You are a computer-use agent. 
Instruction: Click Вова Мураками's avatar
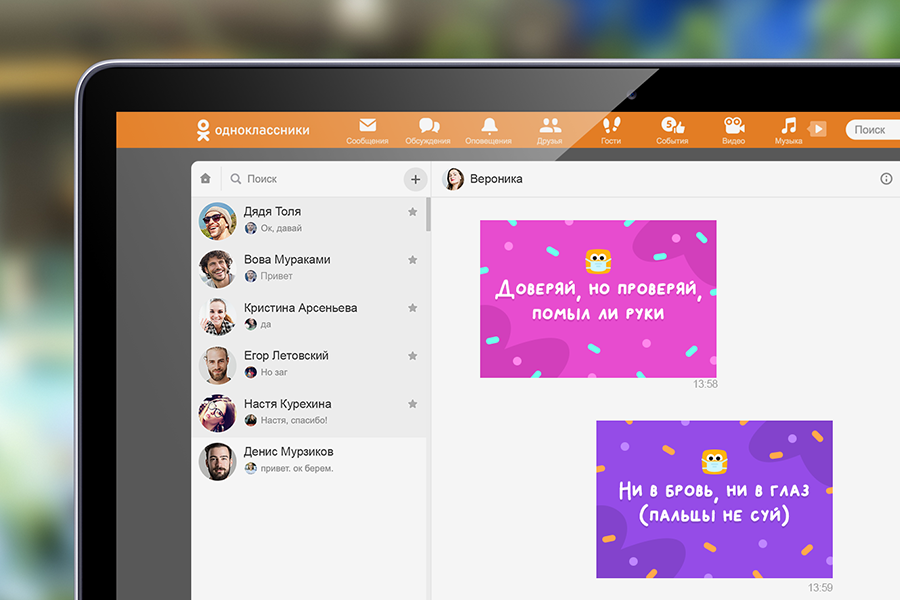coord(218,269)
